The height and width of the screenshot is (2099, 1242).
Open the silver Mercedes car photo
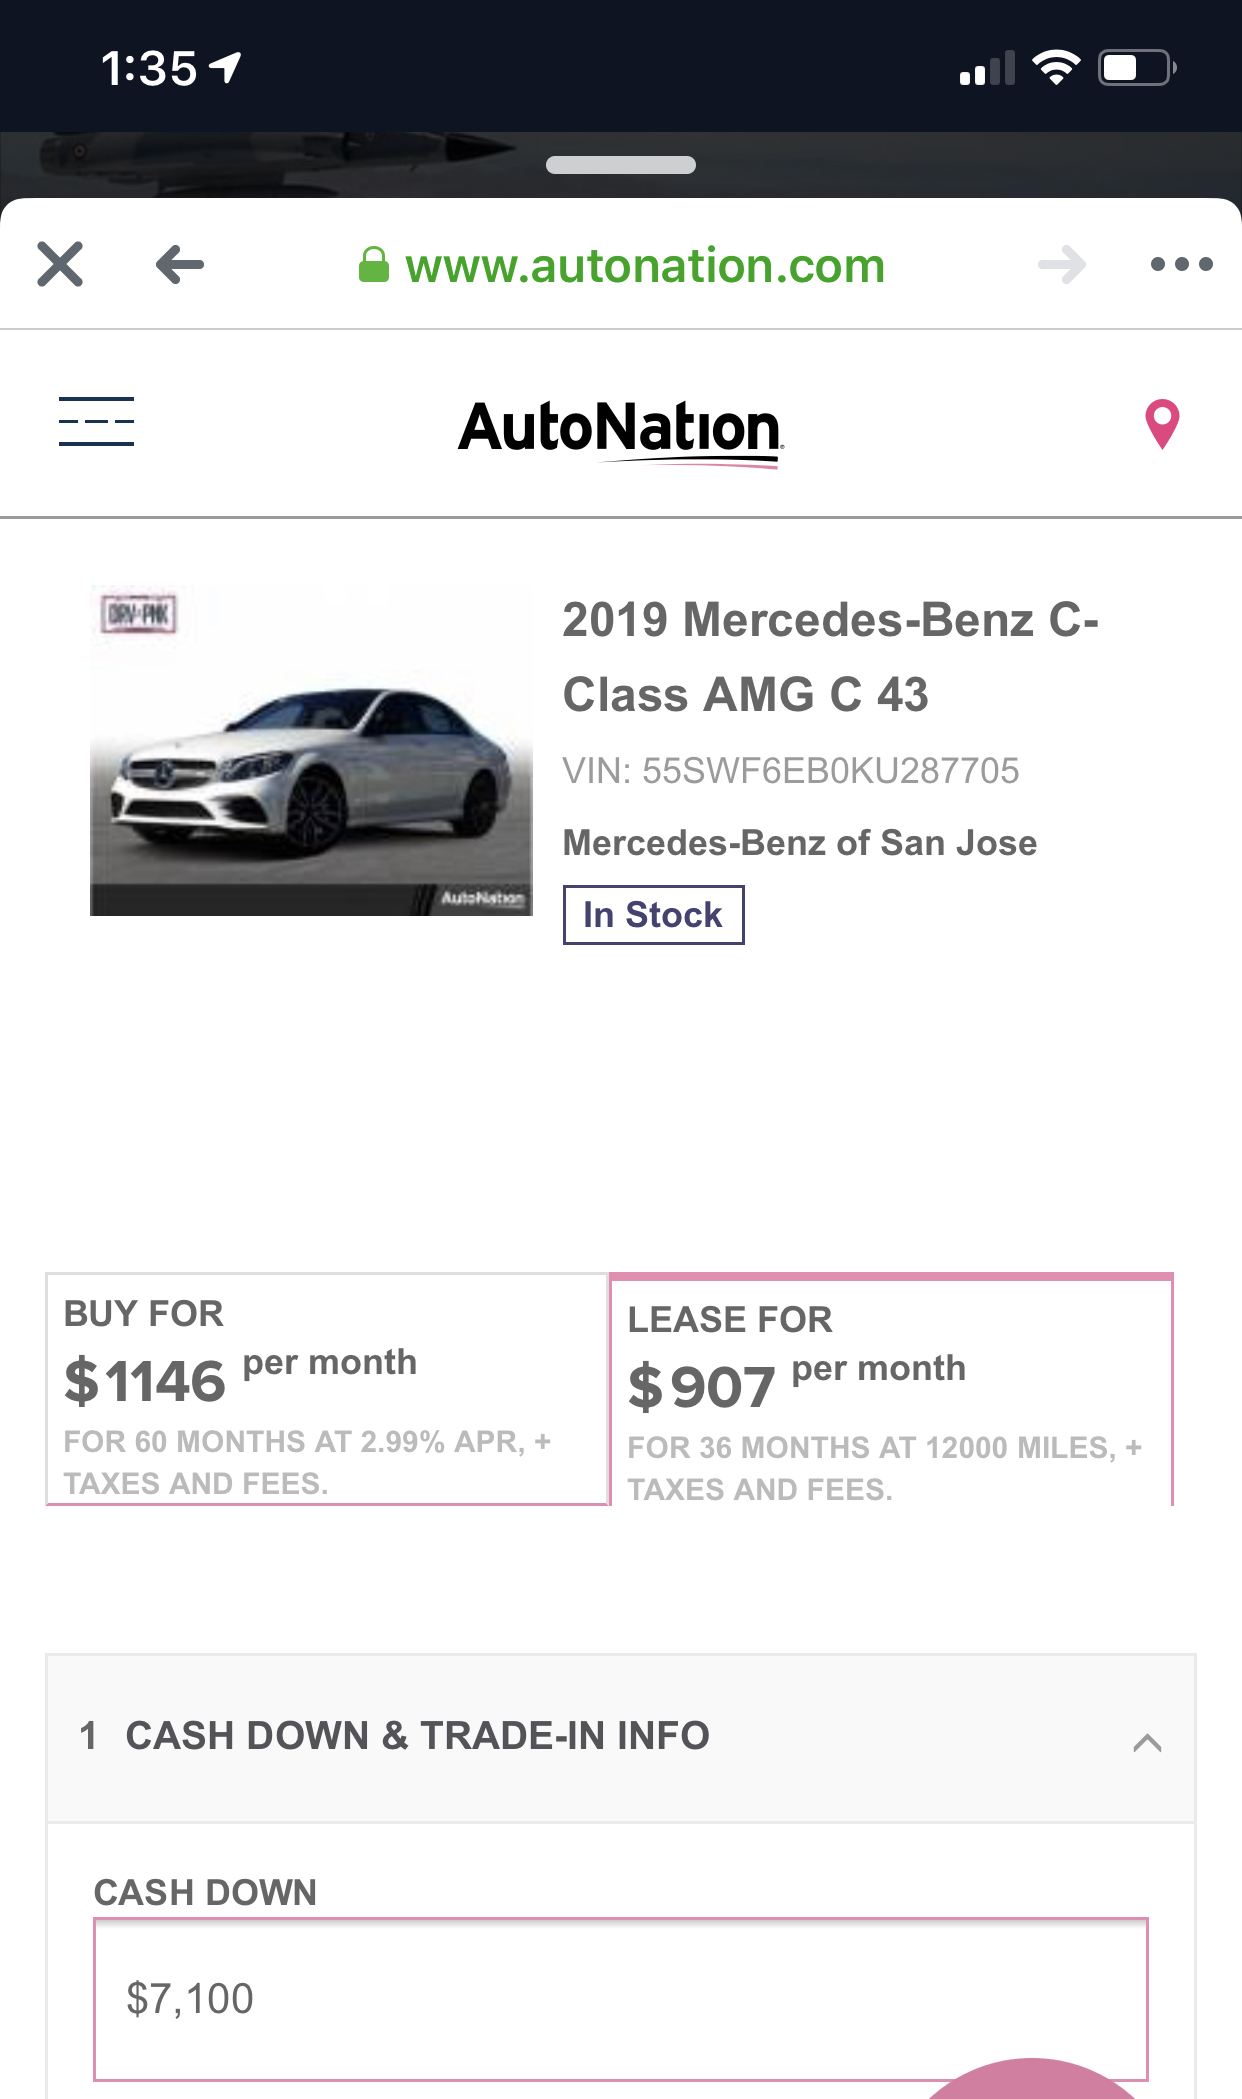pyautogui.click(x=311, y=751)
